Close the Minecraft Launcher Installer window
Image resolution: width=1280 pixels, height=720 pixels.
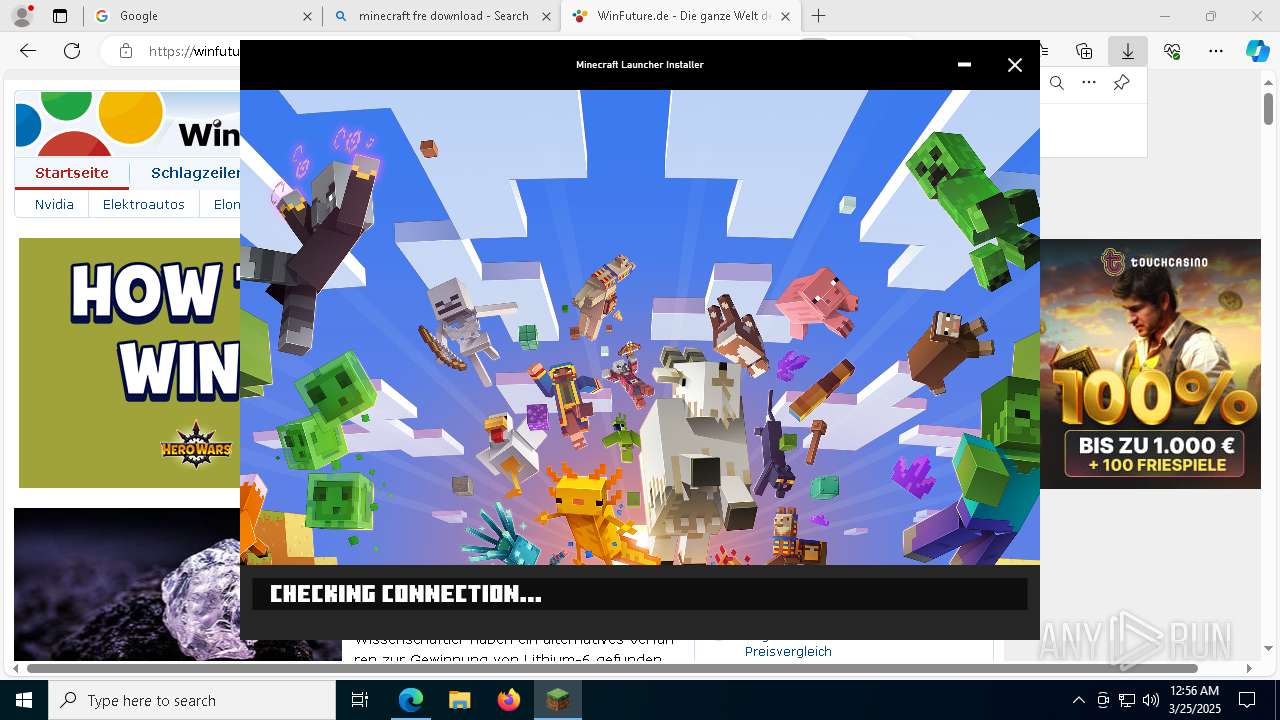(x=1015, y=65)
